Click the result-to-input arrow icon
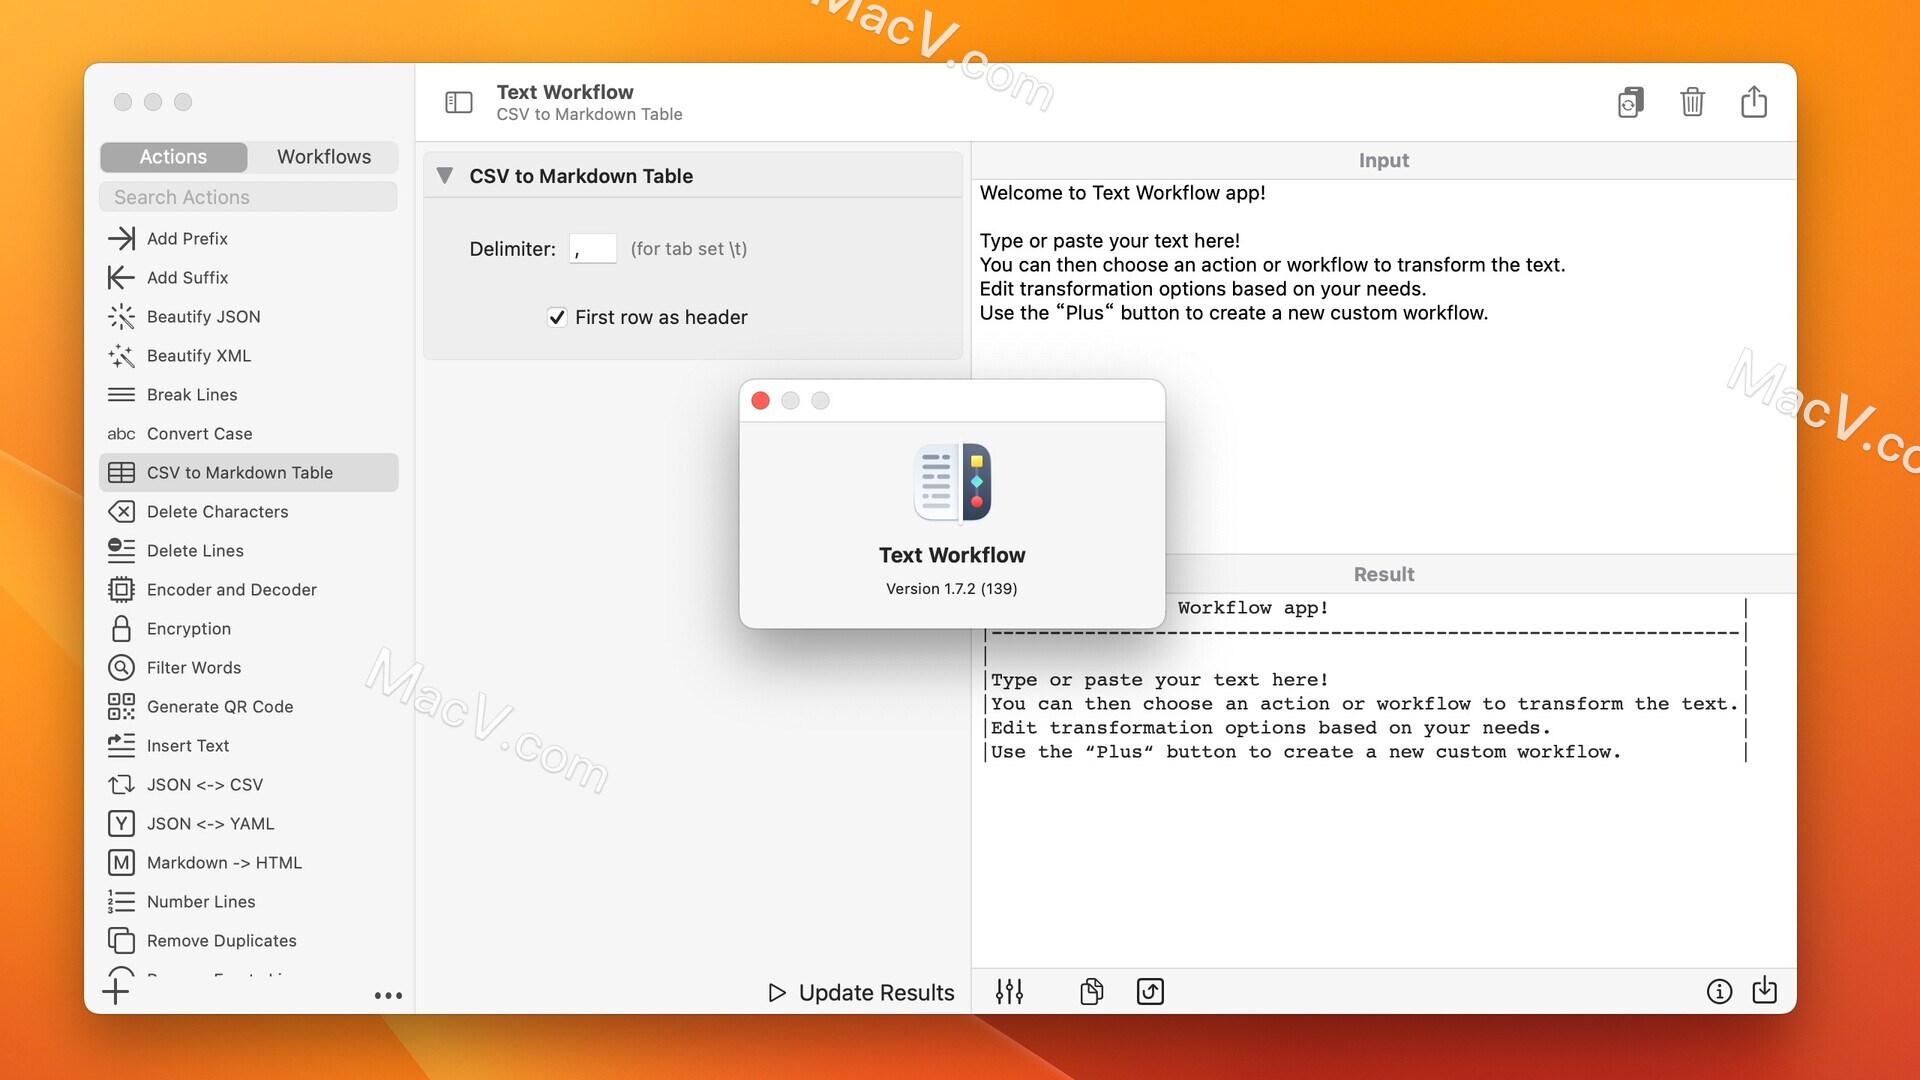The height and width of the screenshot is (1080, 1920). [1150, 991]
